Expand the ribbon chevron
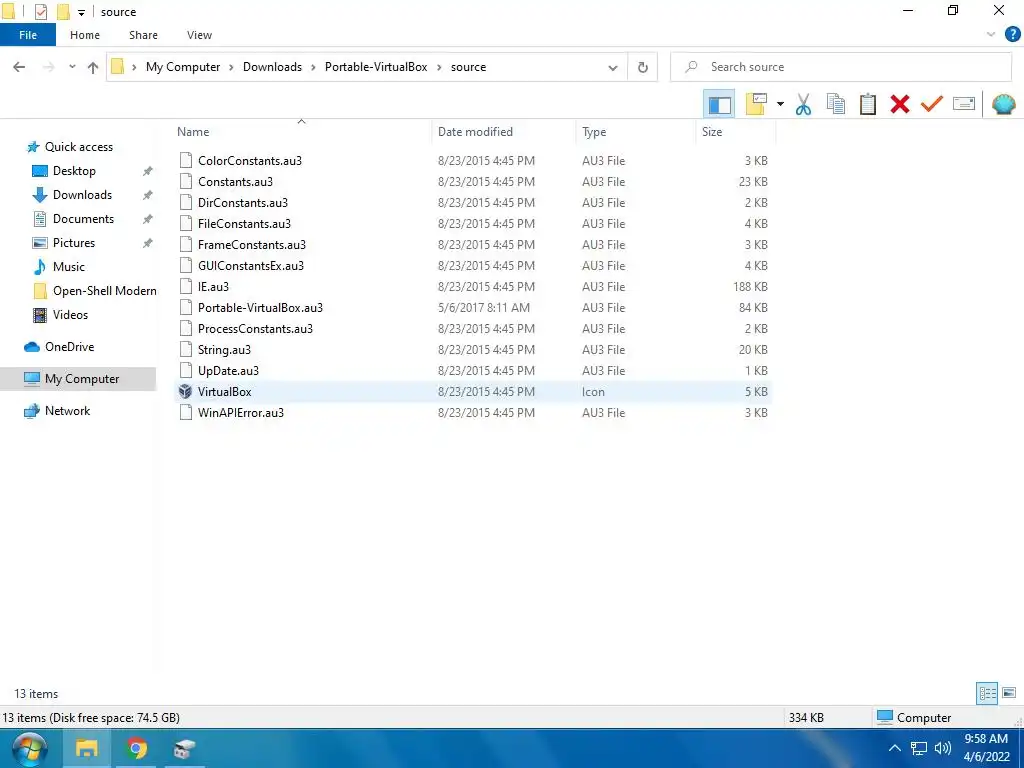Screen dimensions: 1024x768 tap(991, 35)
